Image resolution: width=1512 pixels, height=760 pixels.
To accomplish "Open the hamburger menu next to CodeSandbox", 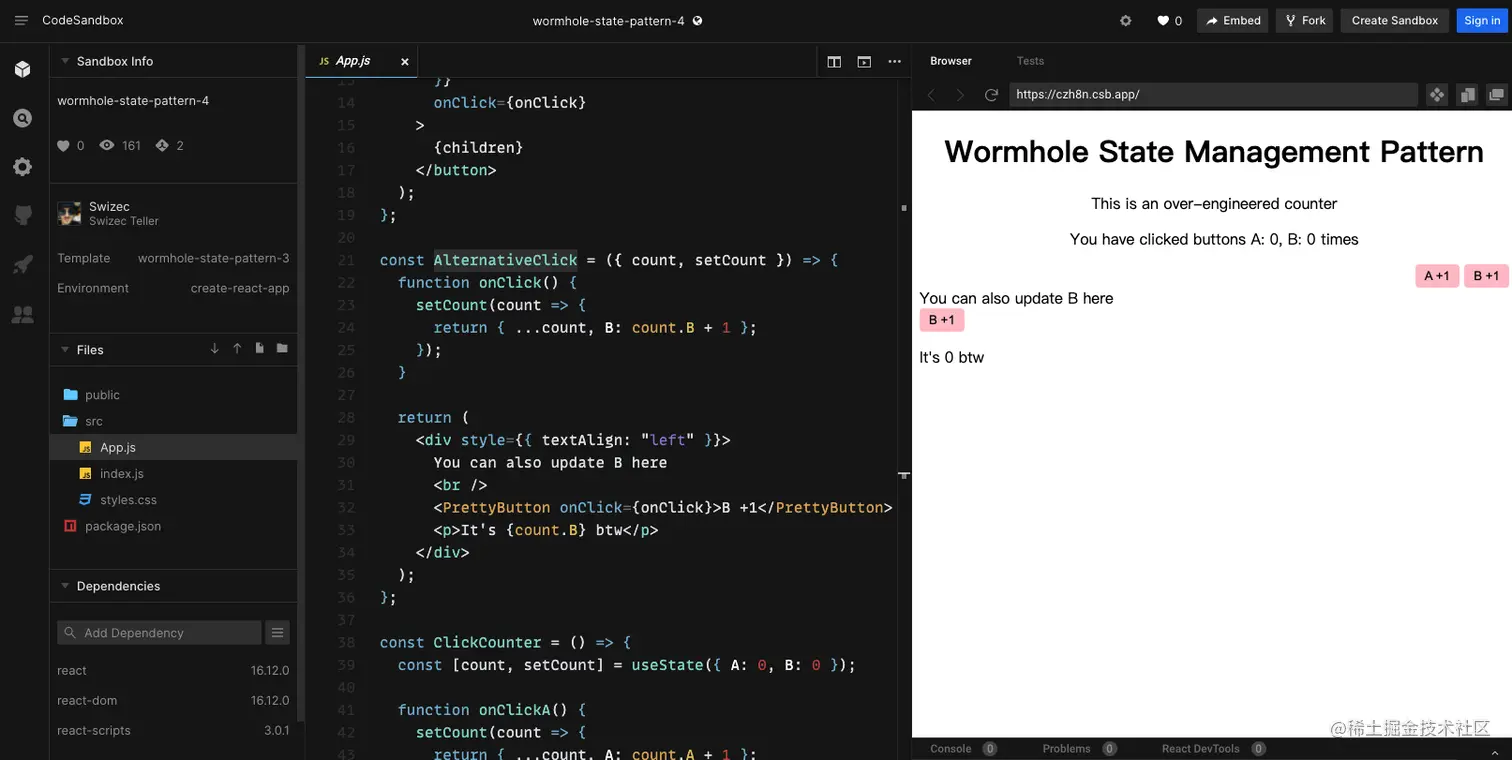I will pyautogui.click(x=21, y=20).
